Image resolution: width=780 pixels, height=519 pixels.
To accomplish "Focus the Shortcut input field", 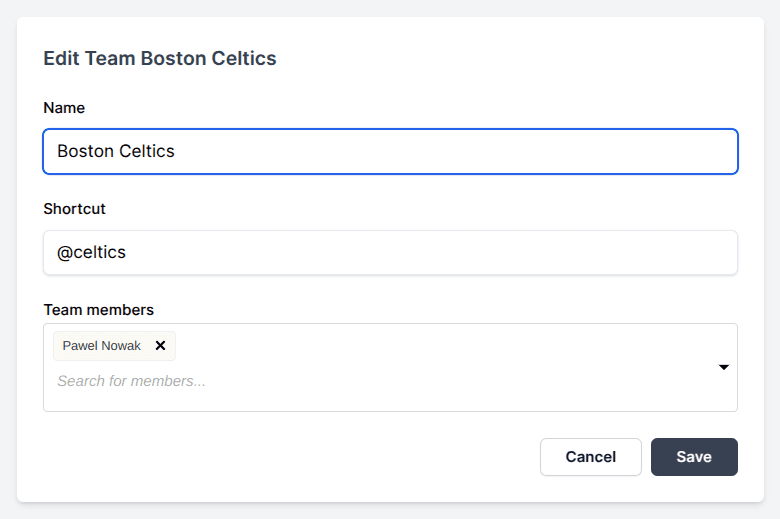I will pyautogui.click(x=390, y=253).
